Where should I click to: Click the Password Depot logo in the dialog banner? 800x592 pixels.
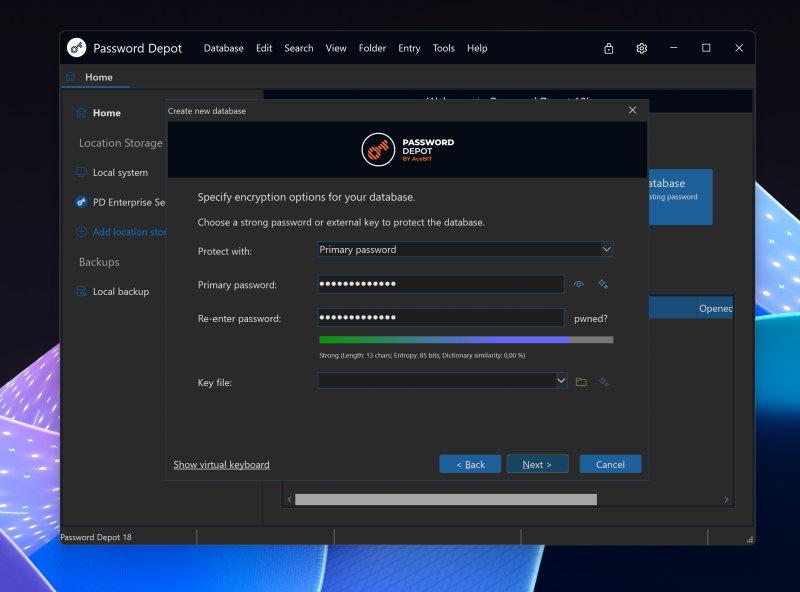click(x=407, y=150)
